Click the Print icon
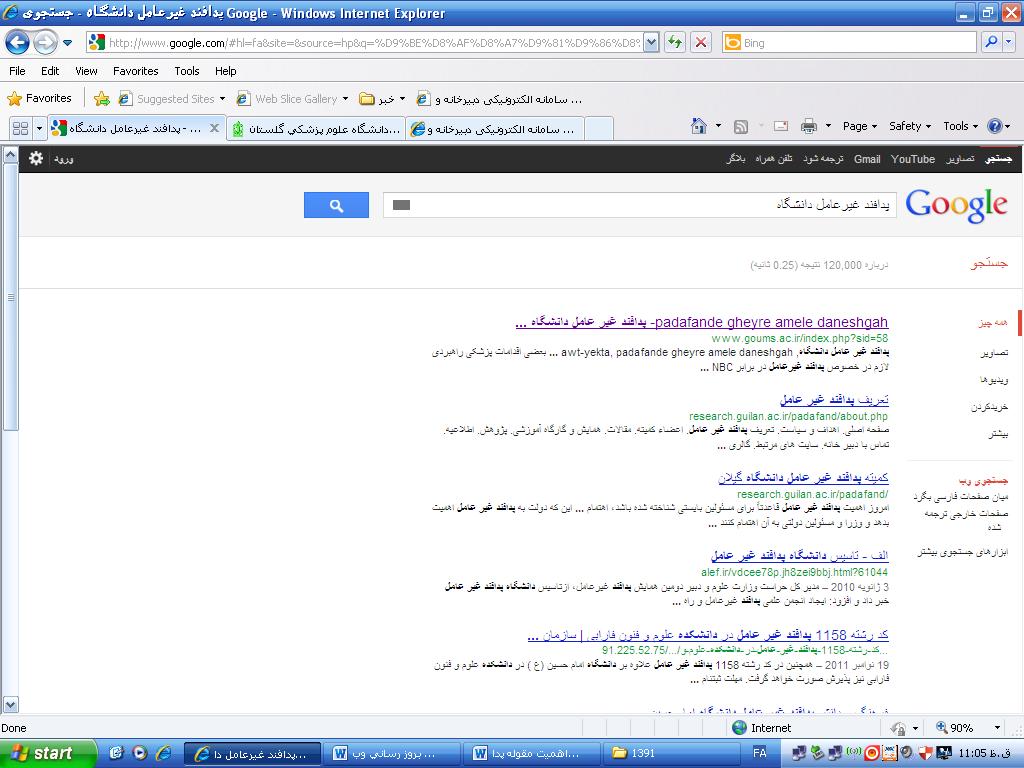The image size is (1024, 768). (808, 126)
